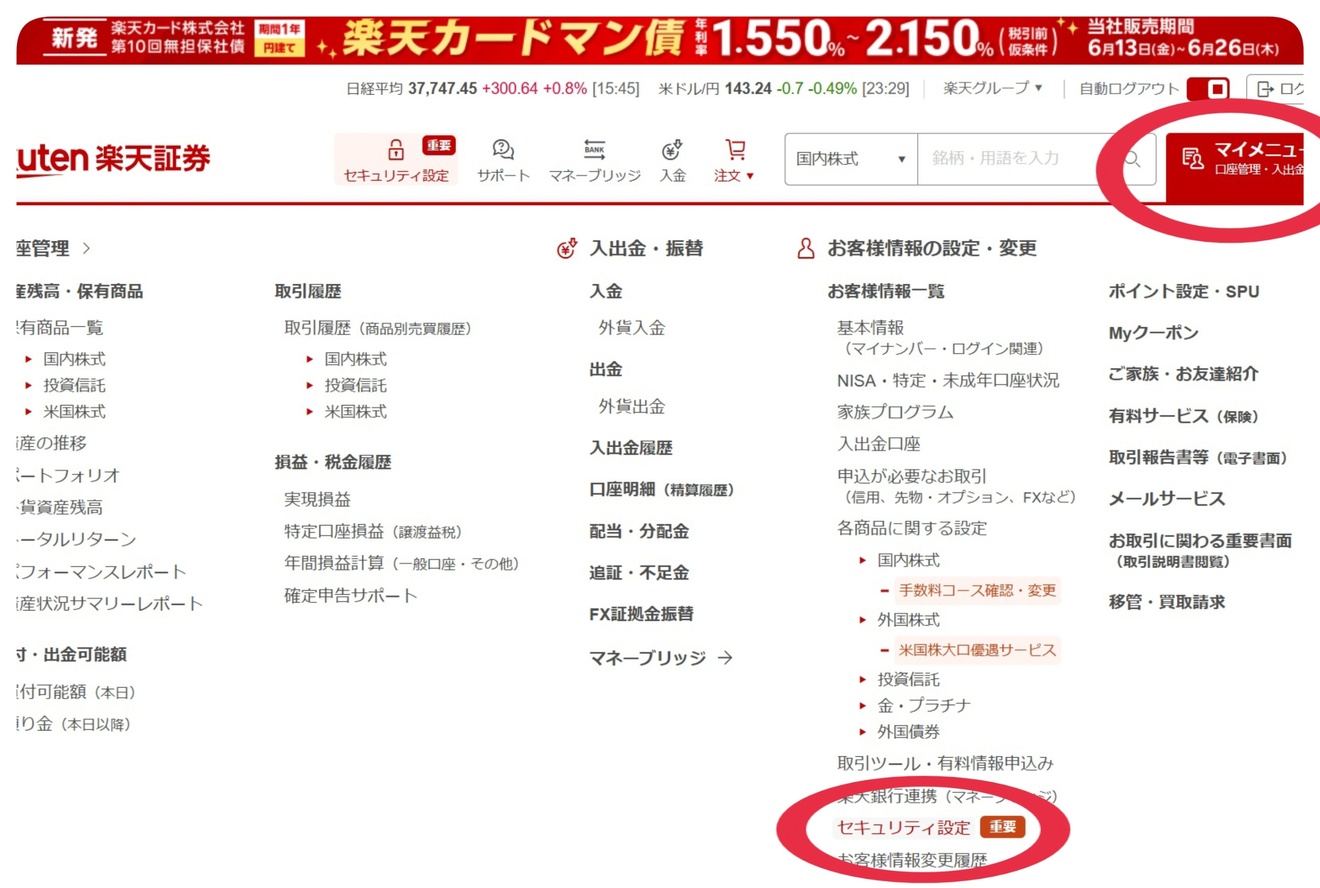The height and width of the screenshot is (888, 1320).
Task: Open the 注文 dropdown arrow menu
Action: click(x=750, y=176)
